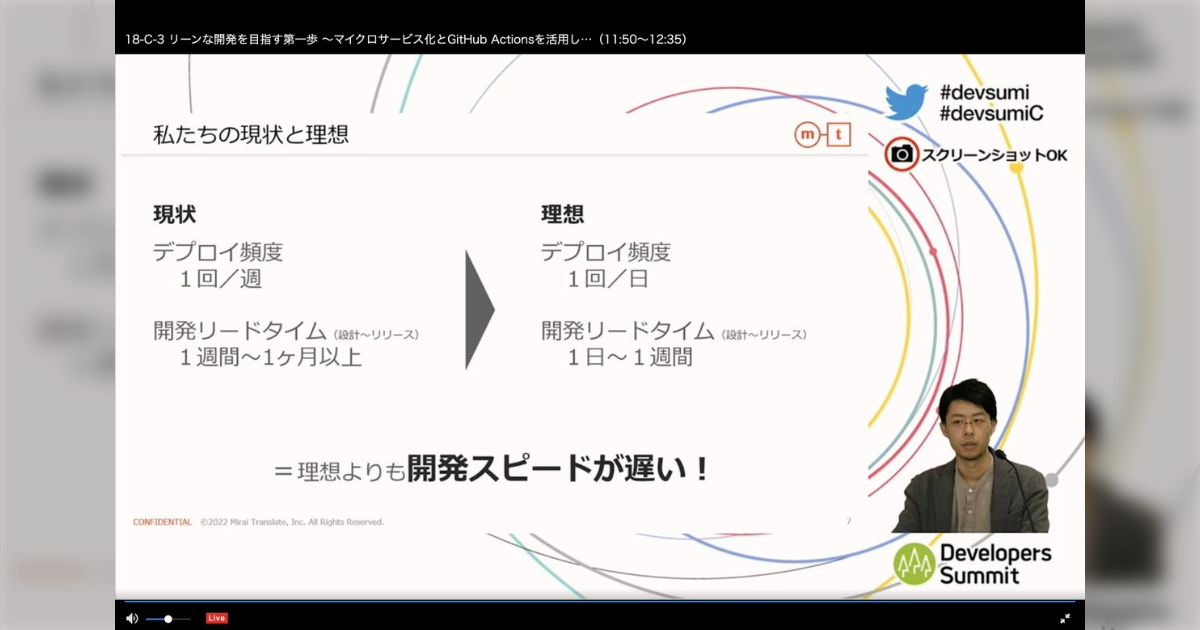
Task: Click the exit-fullscreen arrows icon
Action: 1066,617
